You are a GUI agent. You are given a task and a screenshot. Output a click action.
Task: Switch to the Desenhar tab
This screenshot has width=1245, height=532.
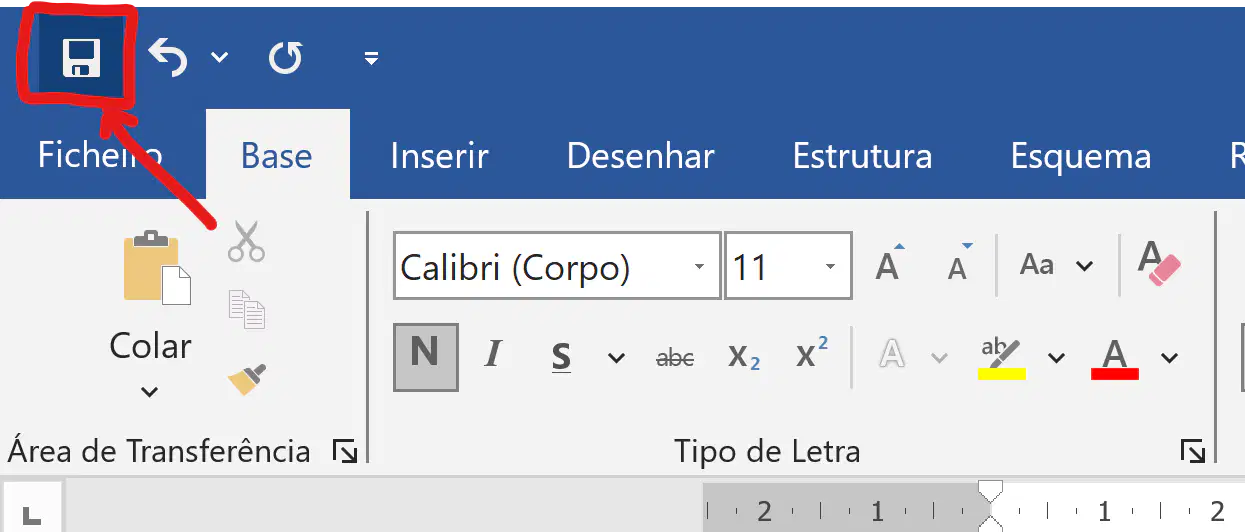coord(640,156)
